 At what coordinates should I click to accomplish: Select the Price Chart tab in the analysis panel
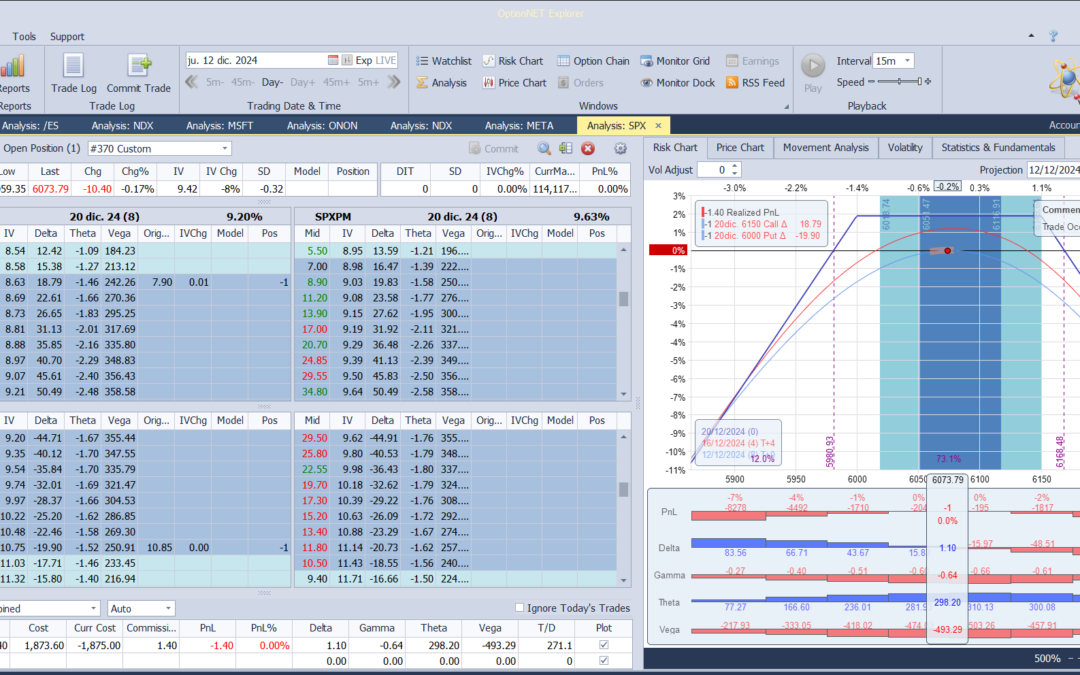tap(740, 147)
